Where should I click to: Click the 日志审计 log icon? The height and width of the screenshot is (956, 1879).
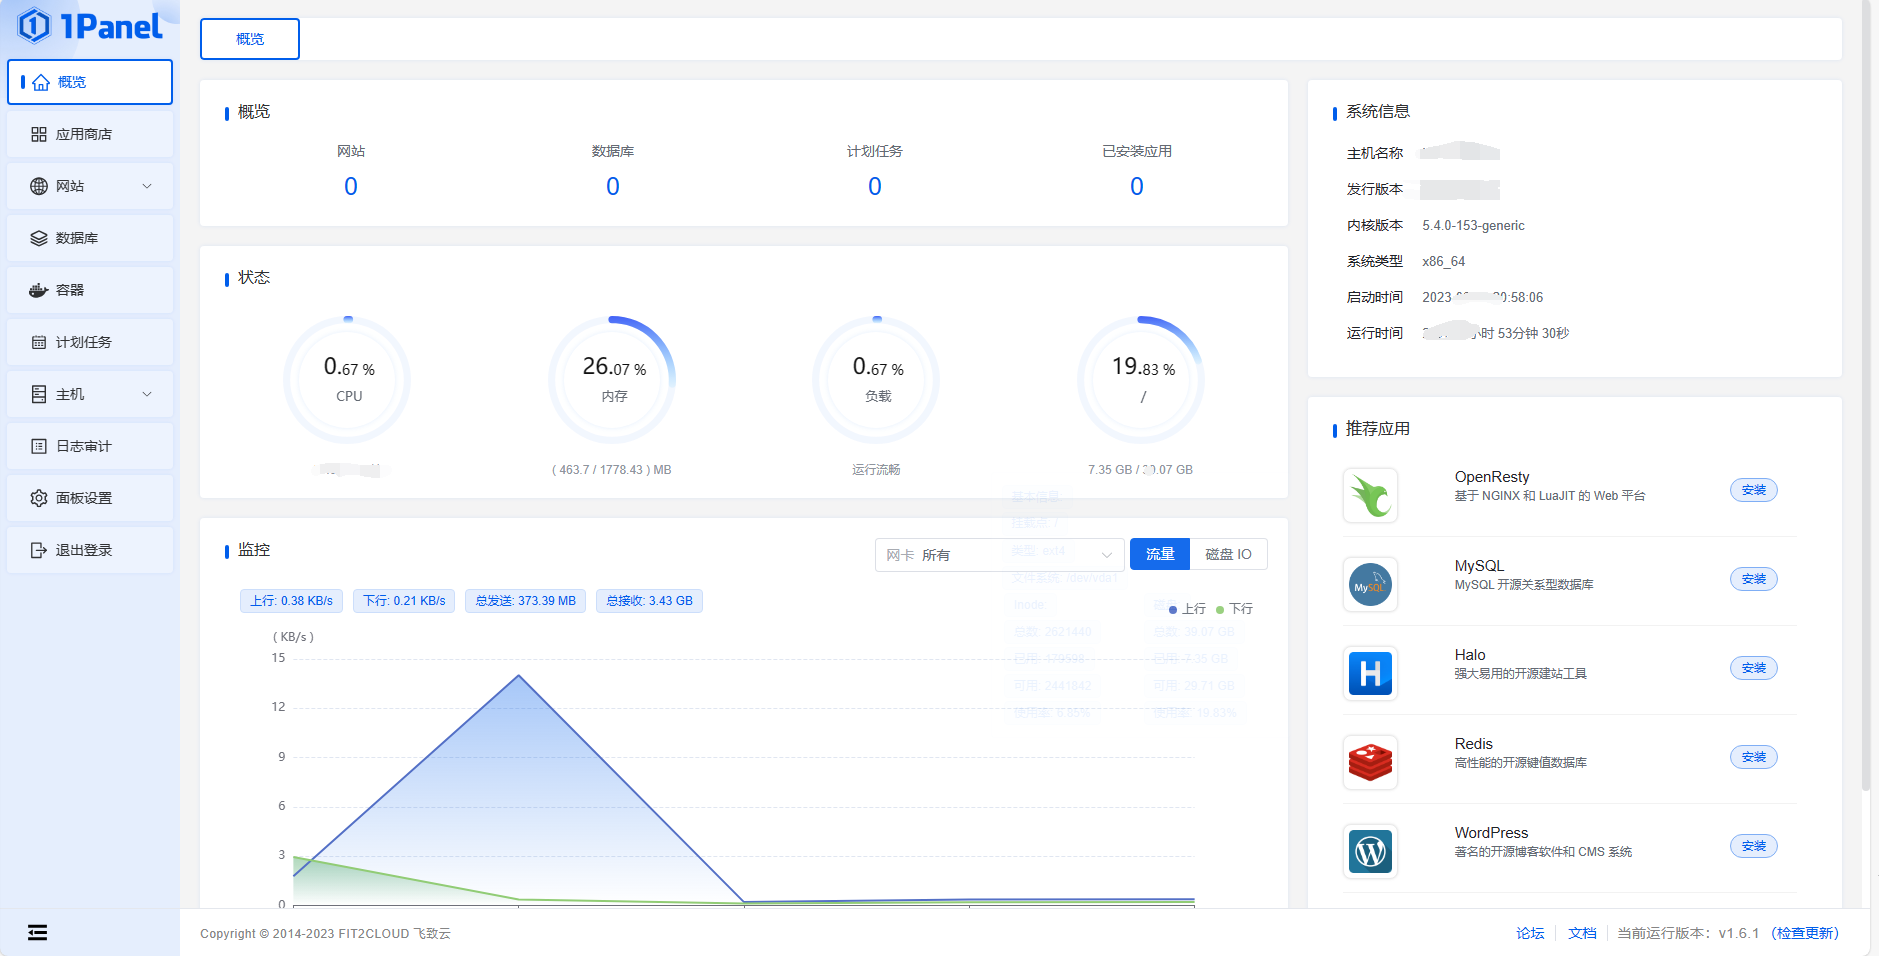click(x=39, y=446)
